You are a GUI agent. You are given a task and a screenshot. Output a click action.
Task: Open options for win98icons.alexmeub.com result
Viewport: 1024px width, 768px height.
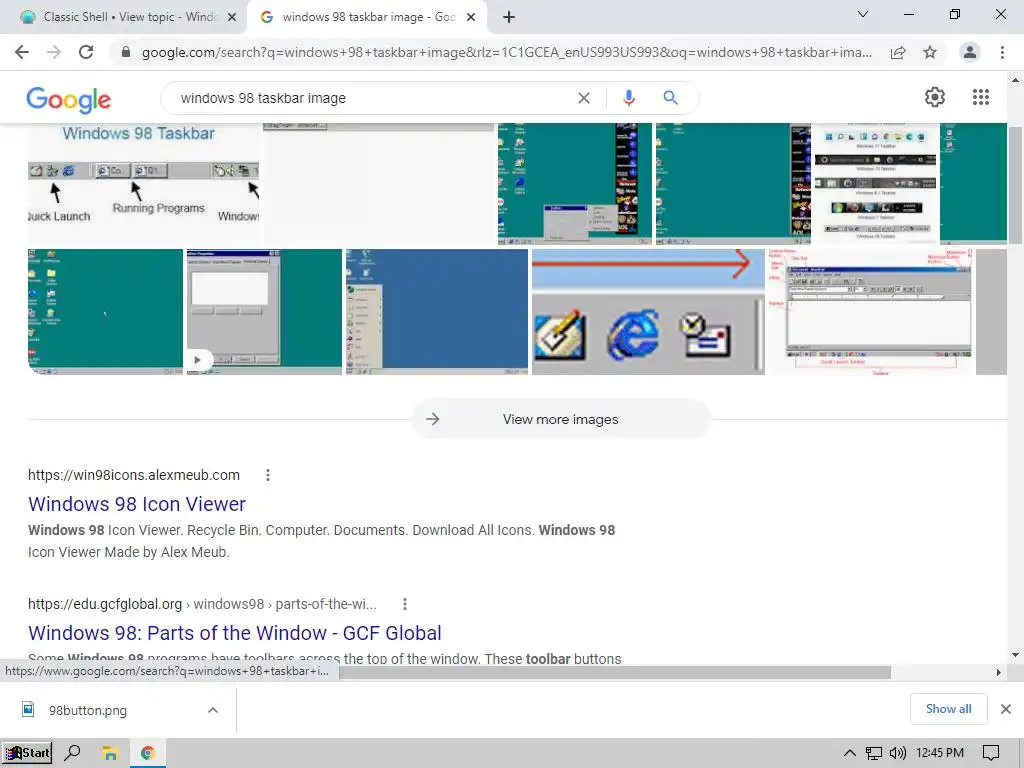(x=268, y=475)
